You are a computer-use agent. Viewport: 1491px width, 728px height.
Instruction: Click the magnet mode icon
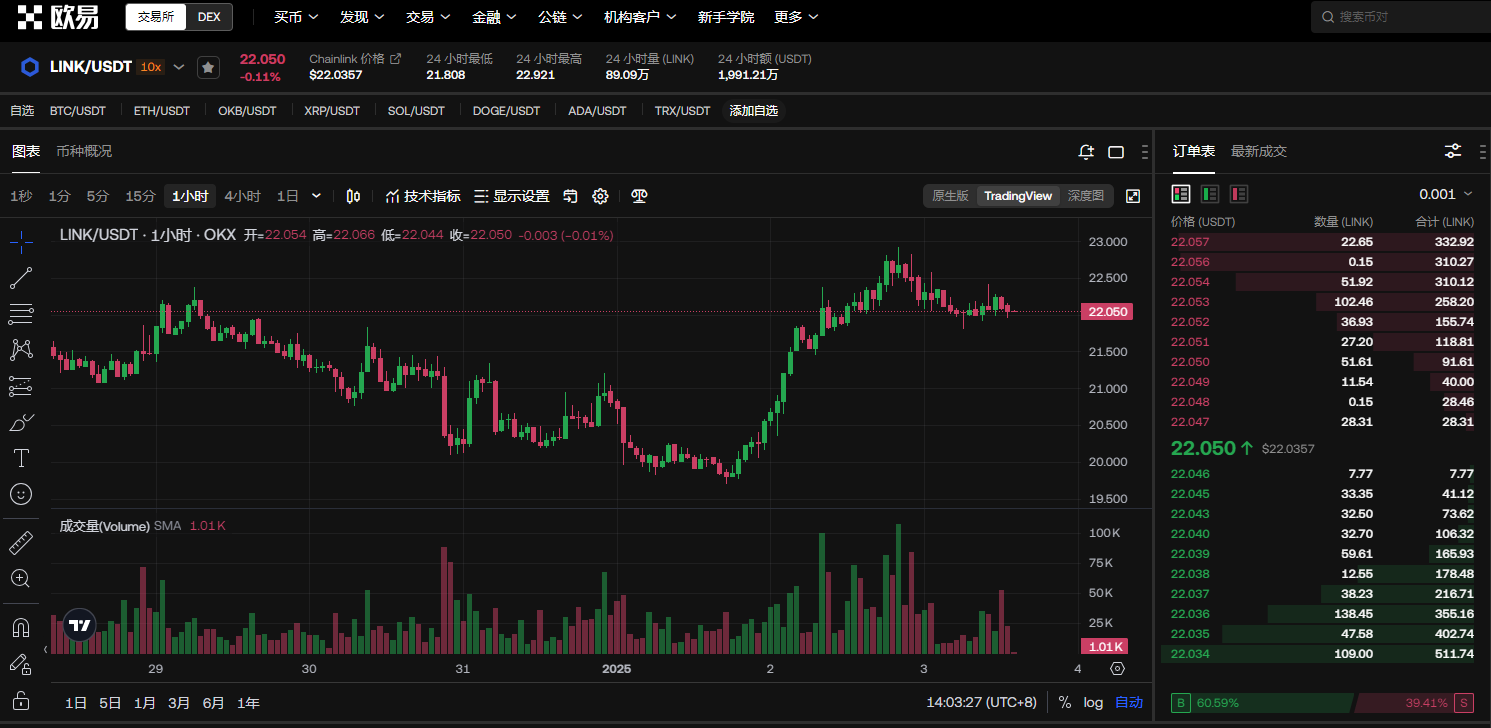(21, 628)
